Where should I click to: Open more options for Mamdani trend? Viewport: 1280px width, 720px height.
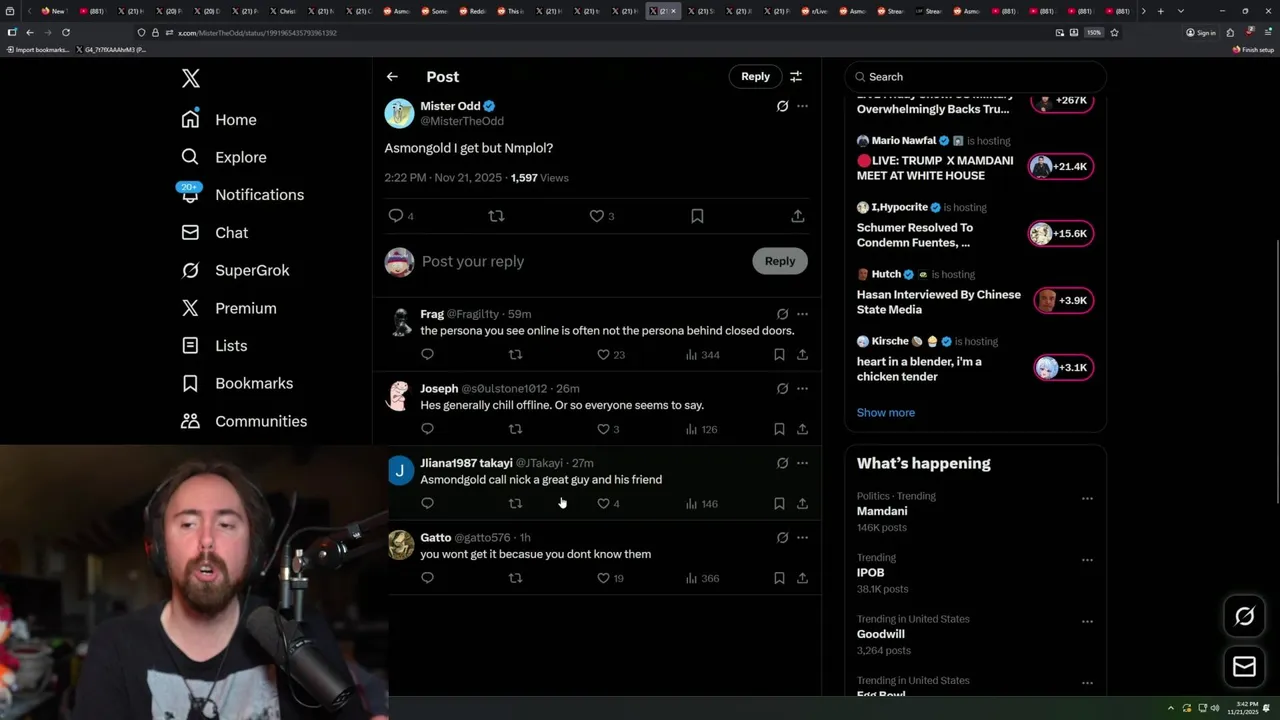click(x=1087, y=498)
